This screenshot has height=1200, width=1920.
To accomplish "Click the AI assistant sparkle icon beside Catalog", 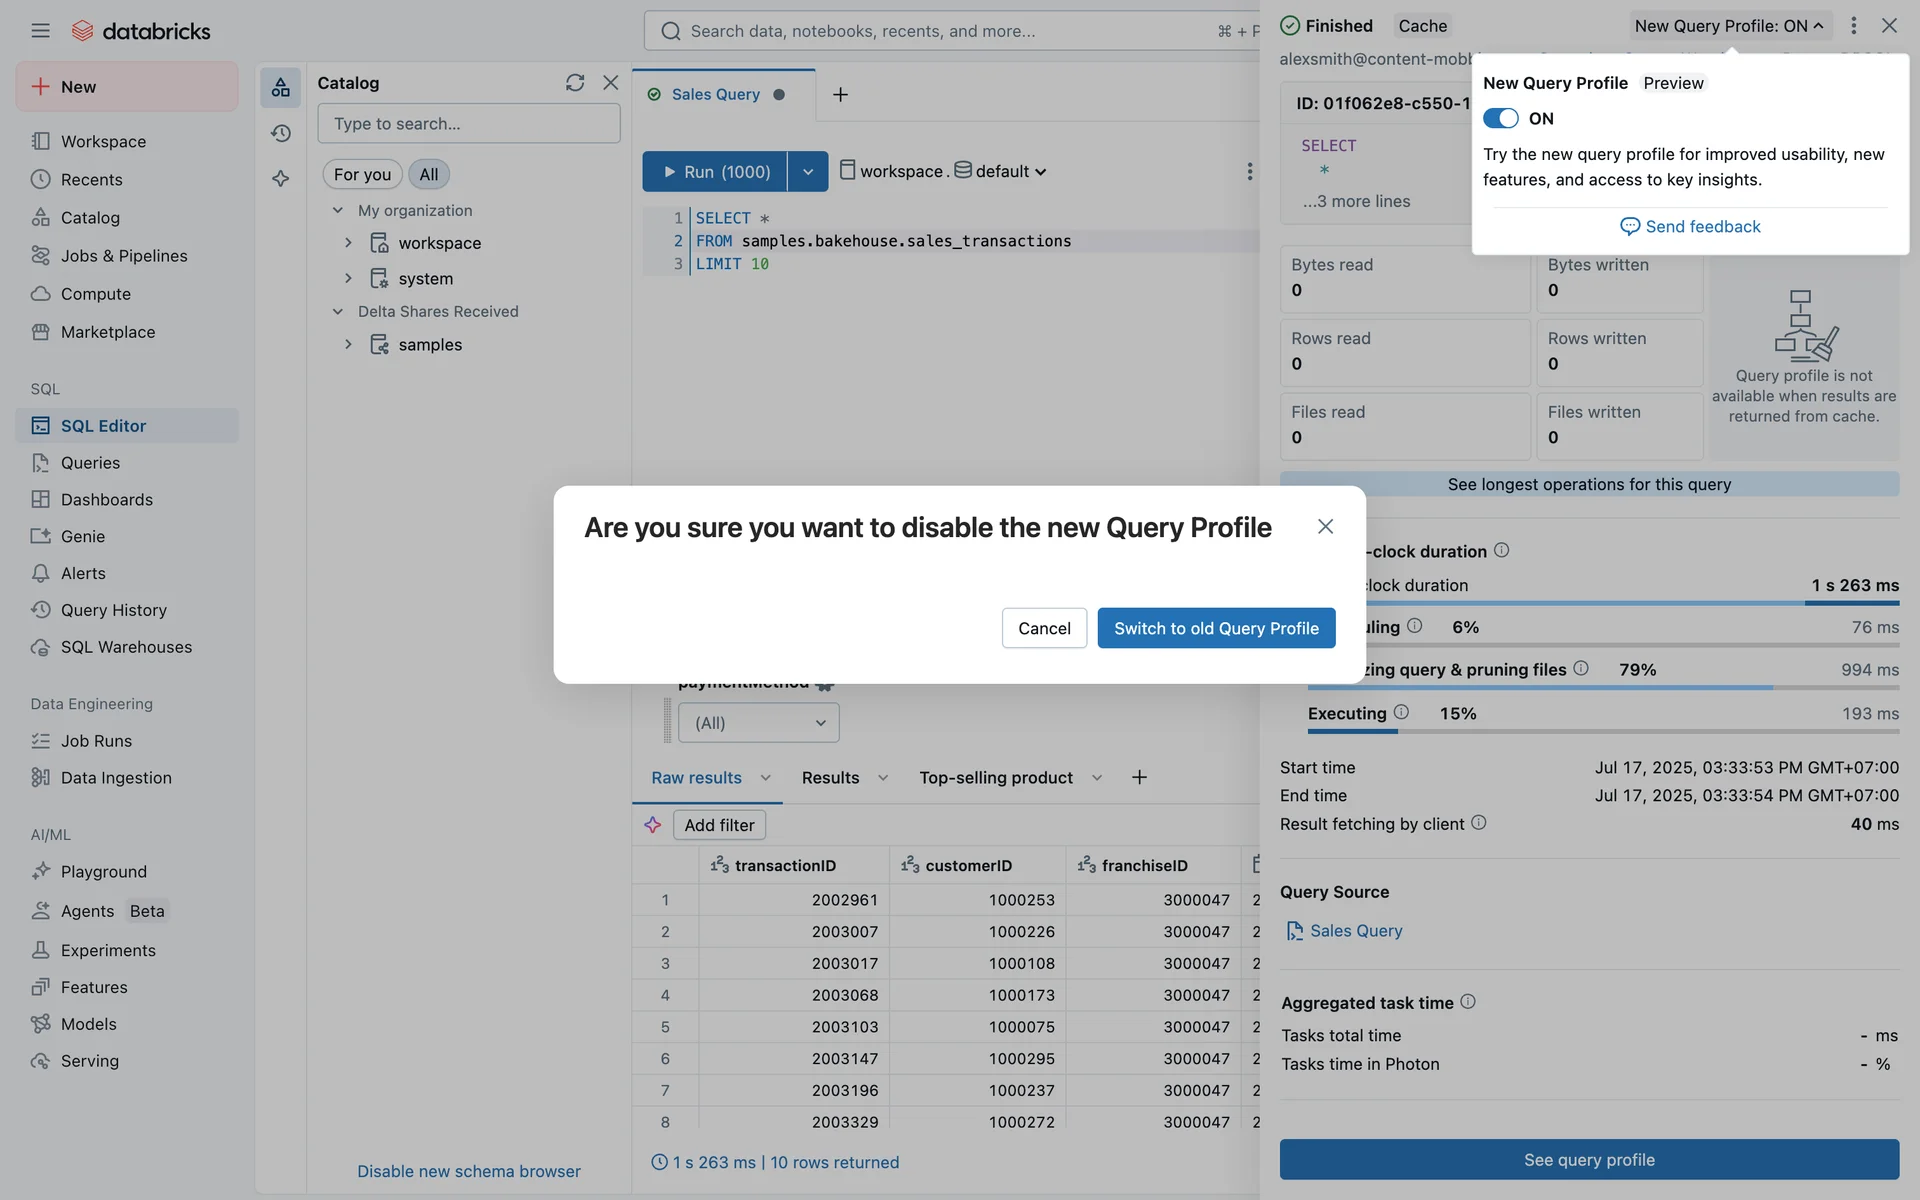I will (281, 179).
